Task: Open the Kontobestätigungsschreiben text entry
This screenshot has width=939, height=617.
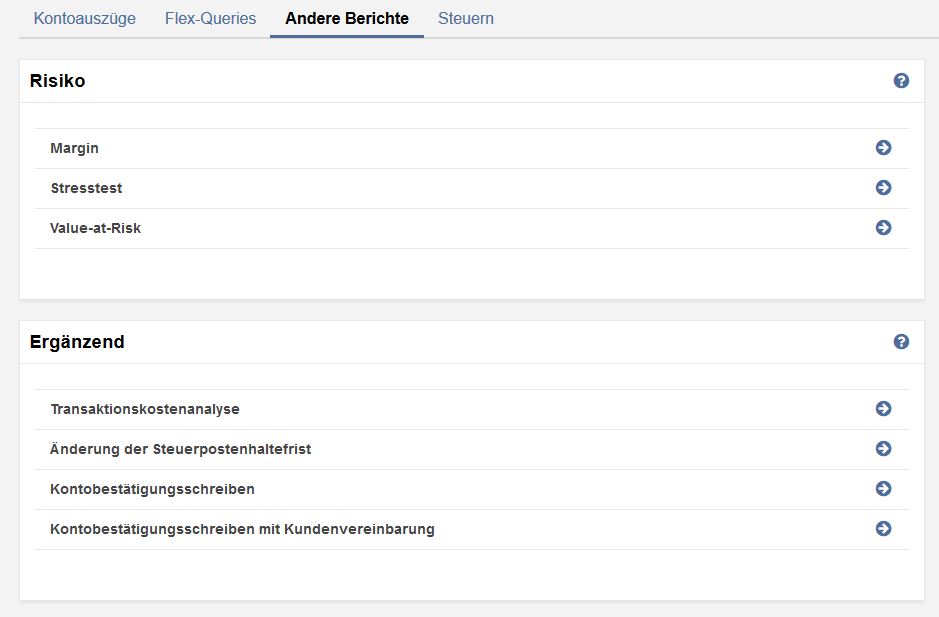Action: point(152,489)
